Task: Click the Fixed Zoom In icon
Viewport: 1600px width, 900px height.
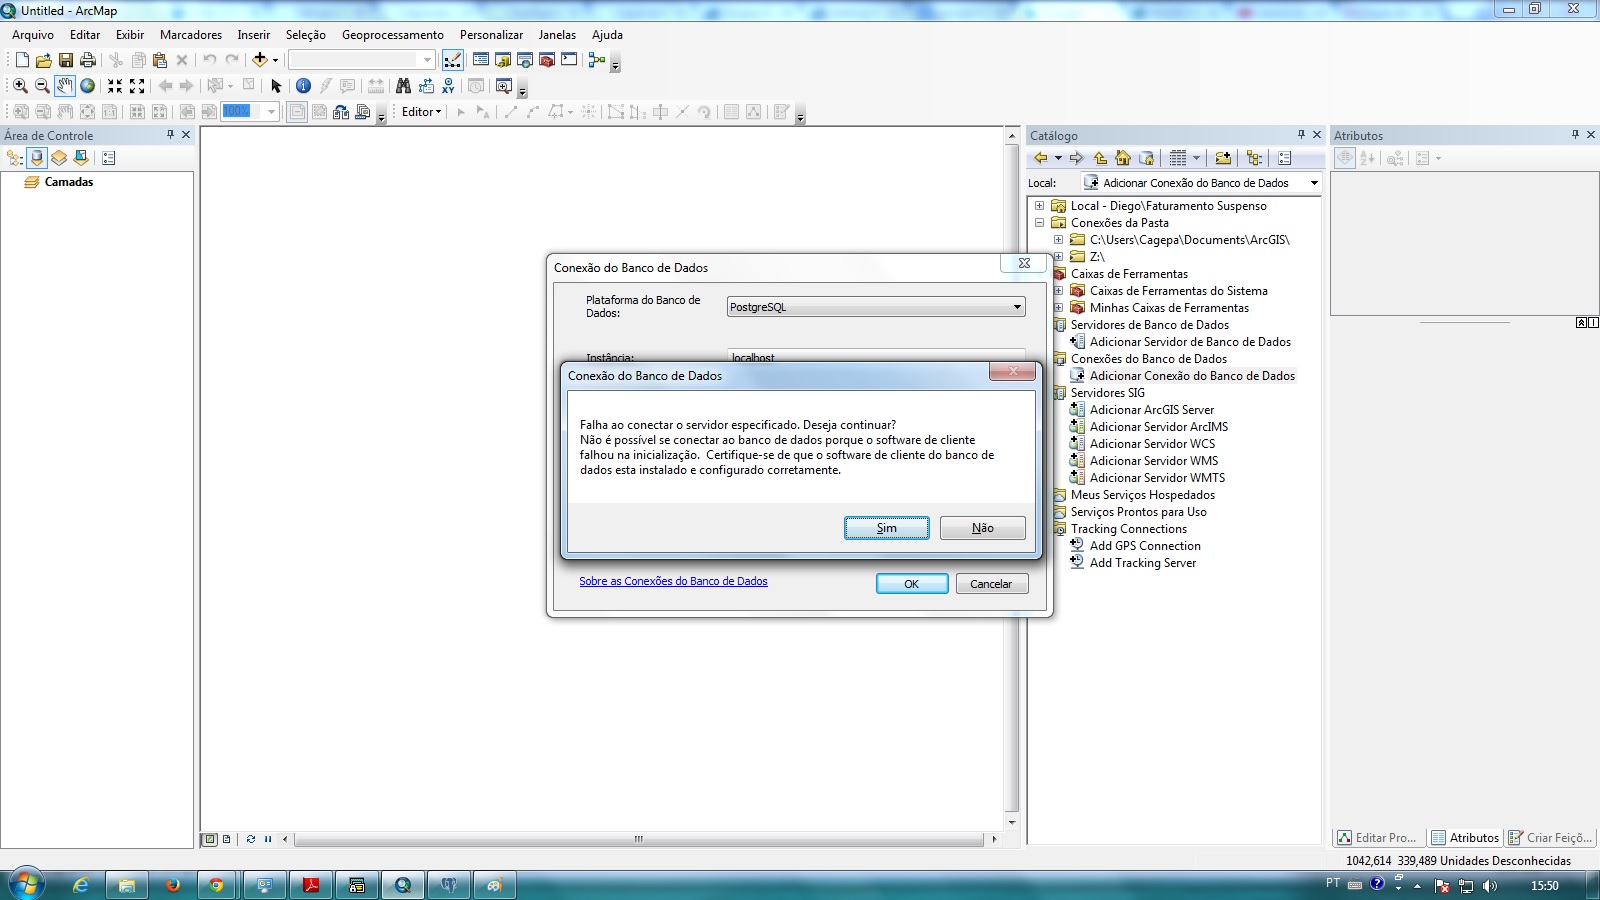Action: pyautogui.click(x=115, y=86)
